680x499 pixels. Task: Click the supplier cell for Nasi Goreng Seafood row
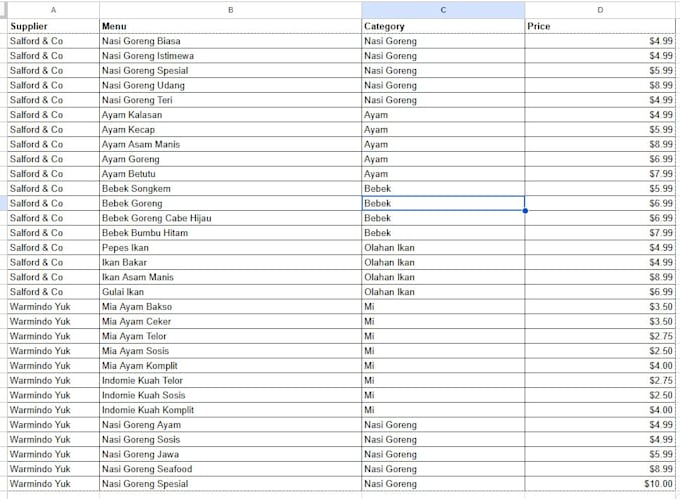click(x=53, y=469)
